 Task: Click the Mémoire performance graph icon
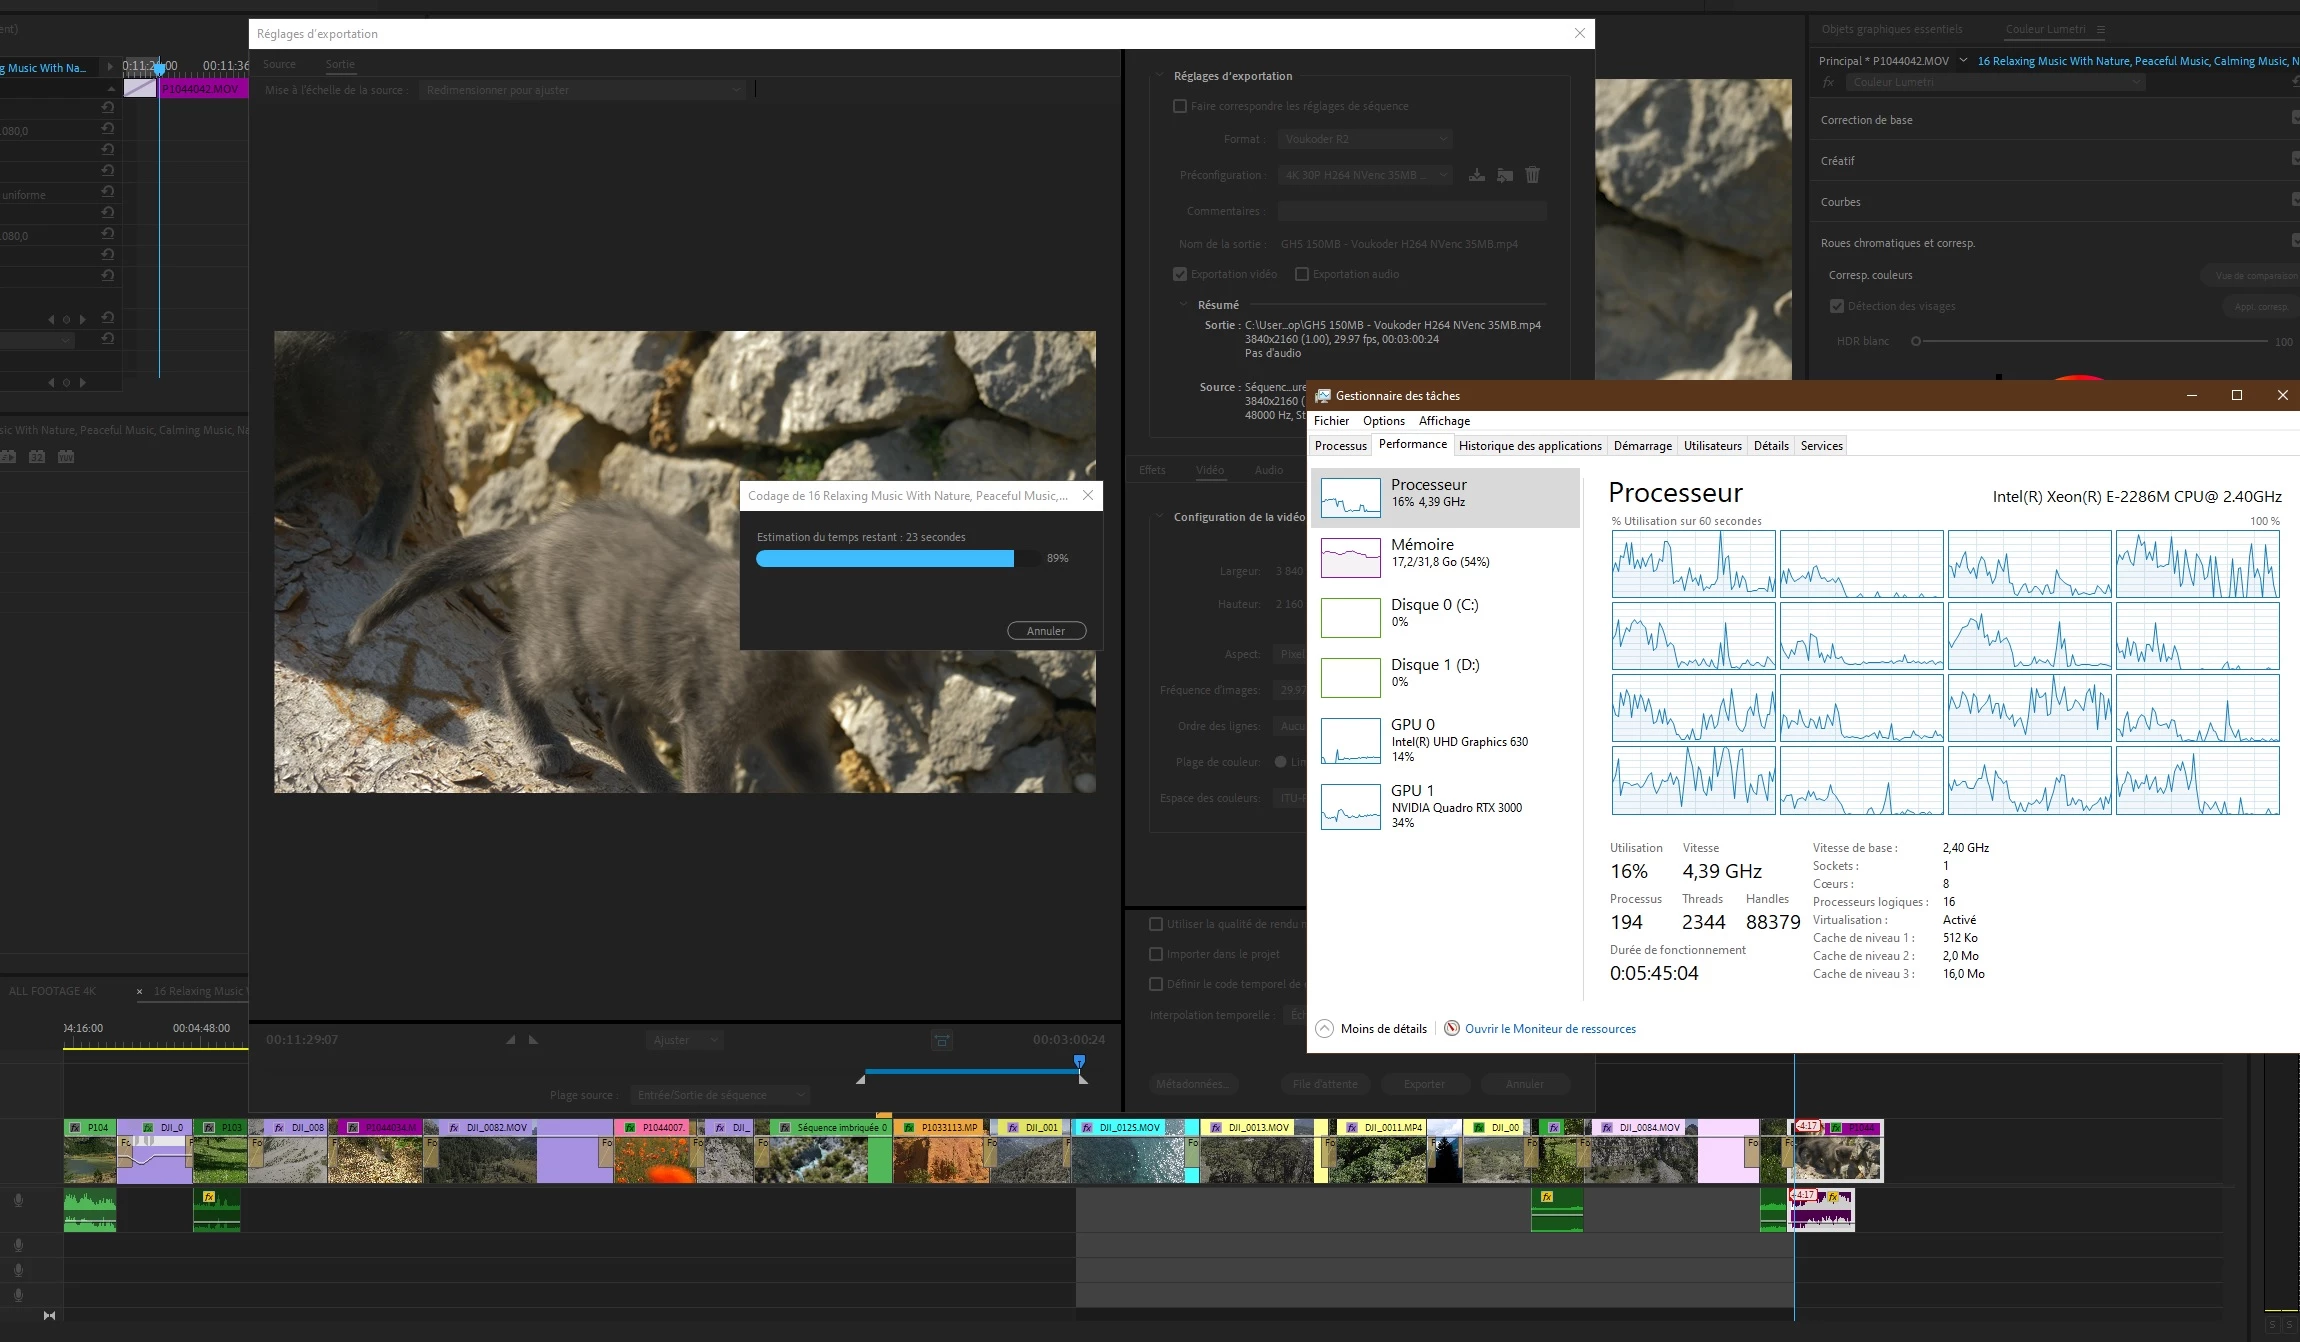click(1350, 557)
